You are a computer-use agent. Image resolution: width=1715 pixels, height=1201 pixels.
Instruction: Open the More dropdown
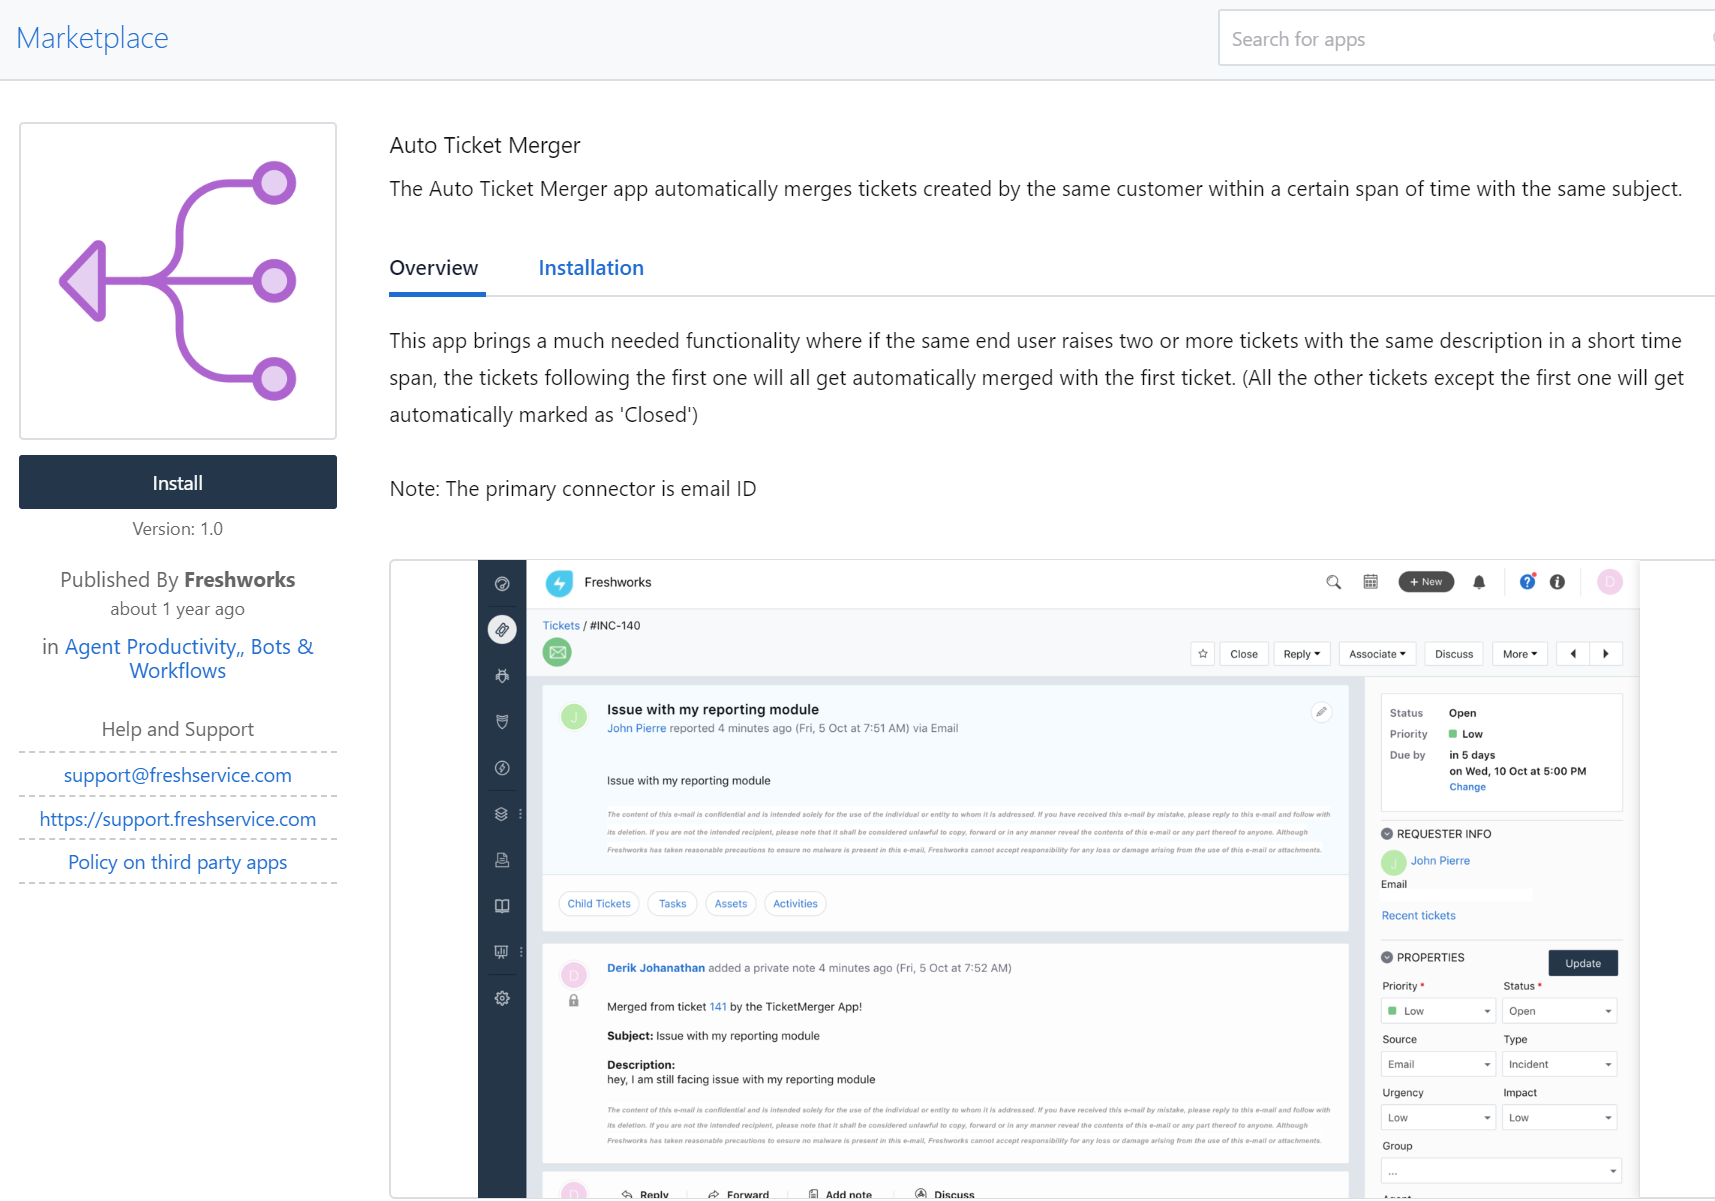(x=1520, y=654)
